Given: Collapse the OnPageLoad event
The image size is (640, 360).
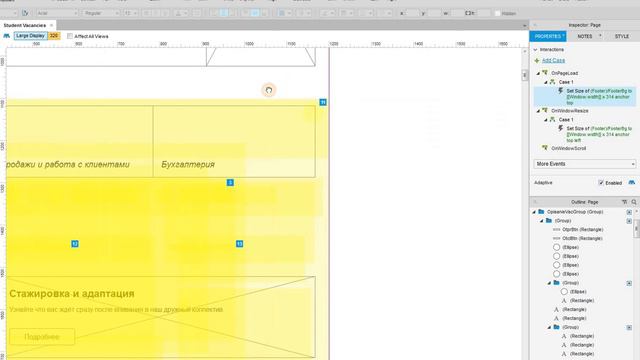Looking at the screenshot, I should click(538, 73).
